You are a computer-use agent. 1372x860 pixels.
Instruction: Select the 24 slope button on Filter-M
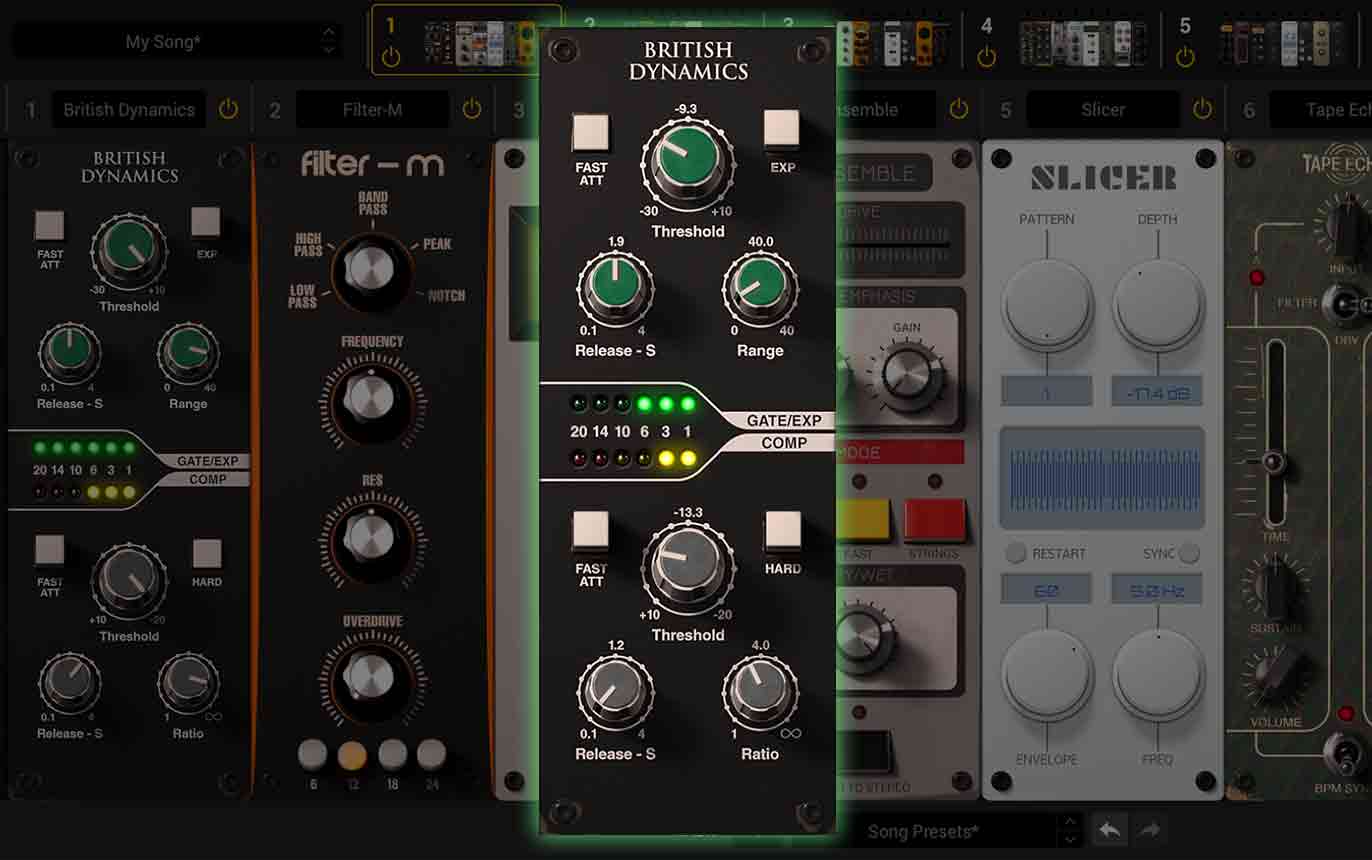click(431, 755)
